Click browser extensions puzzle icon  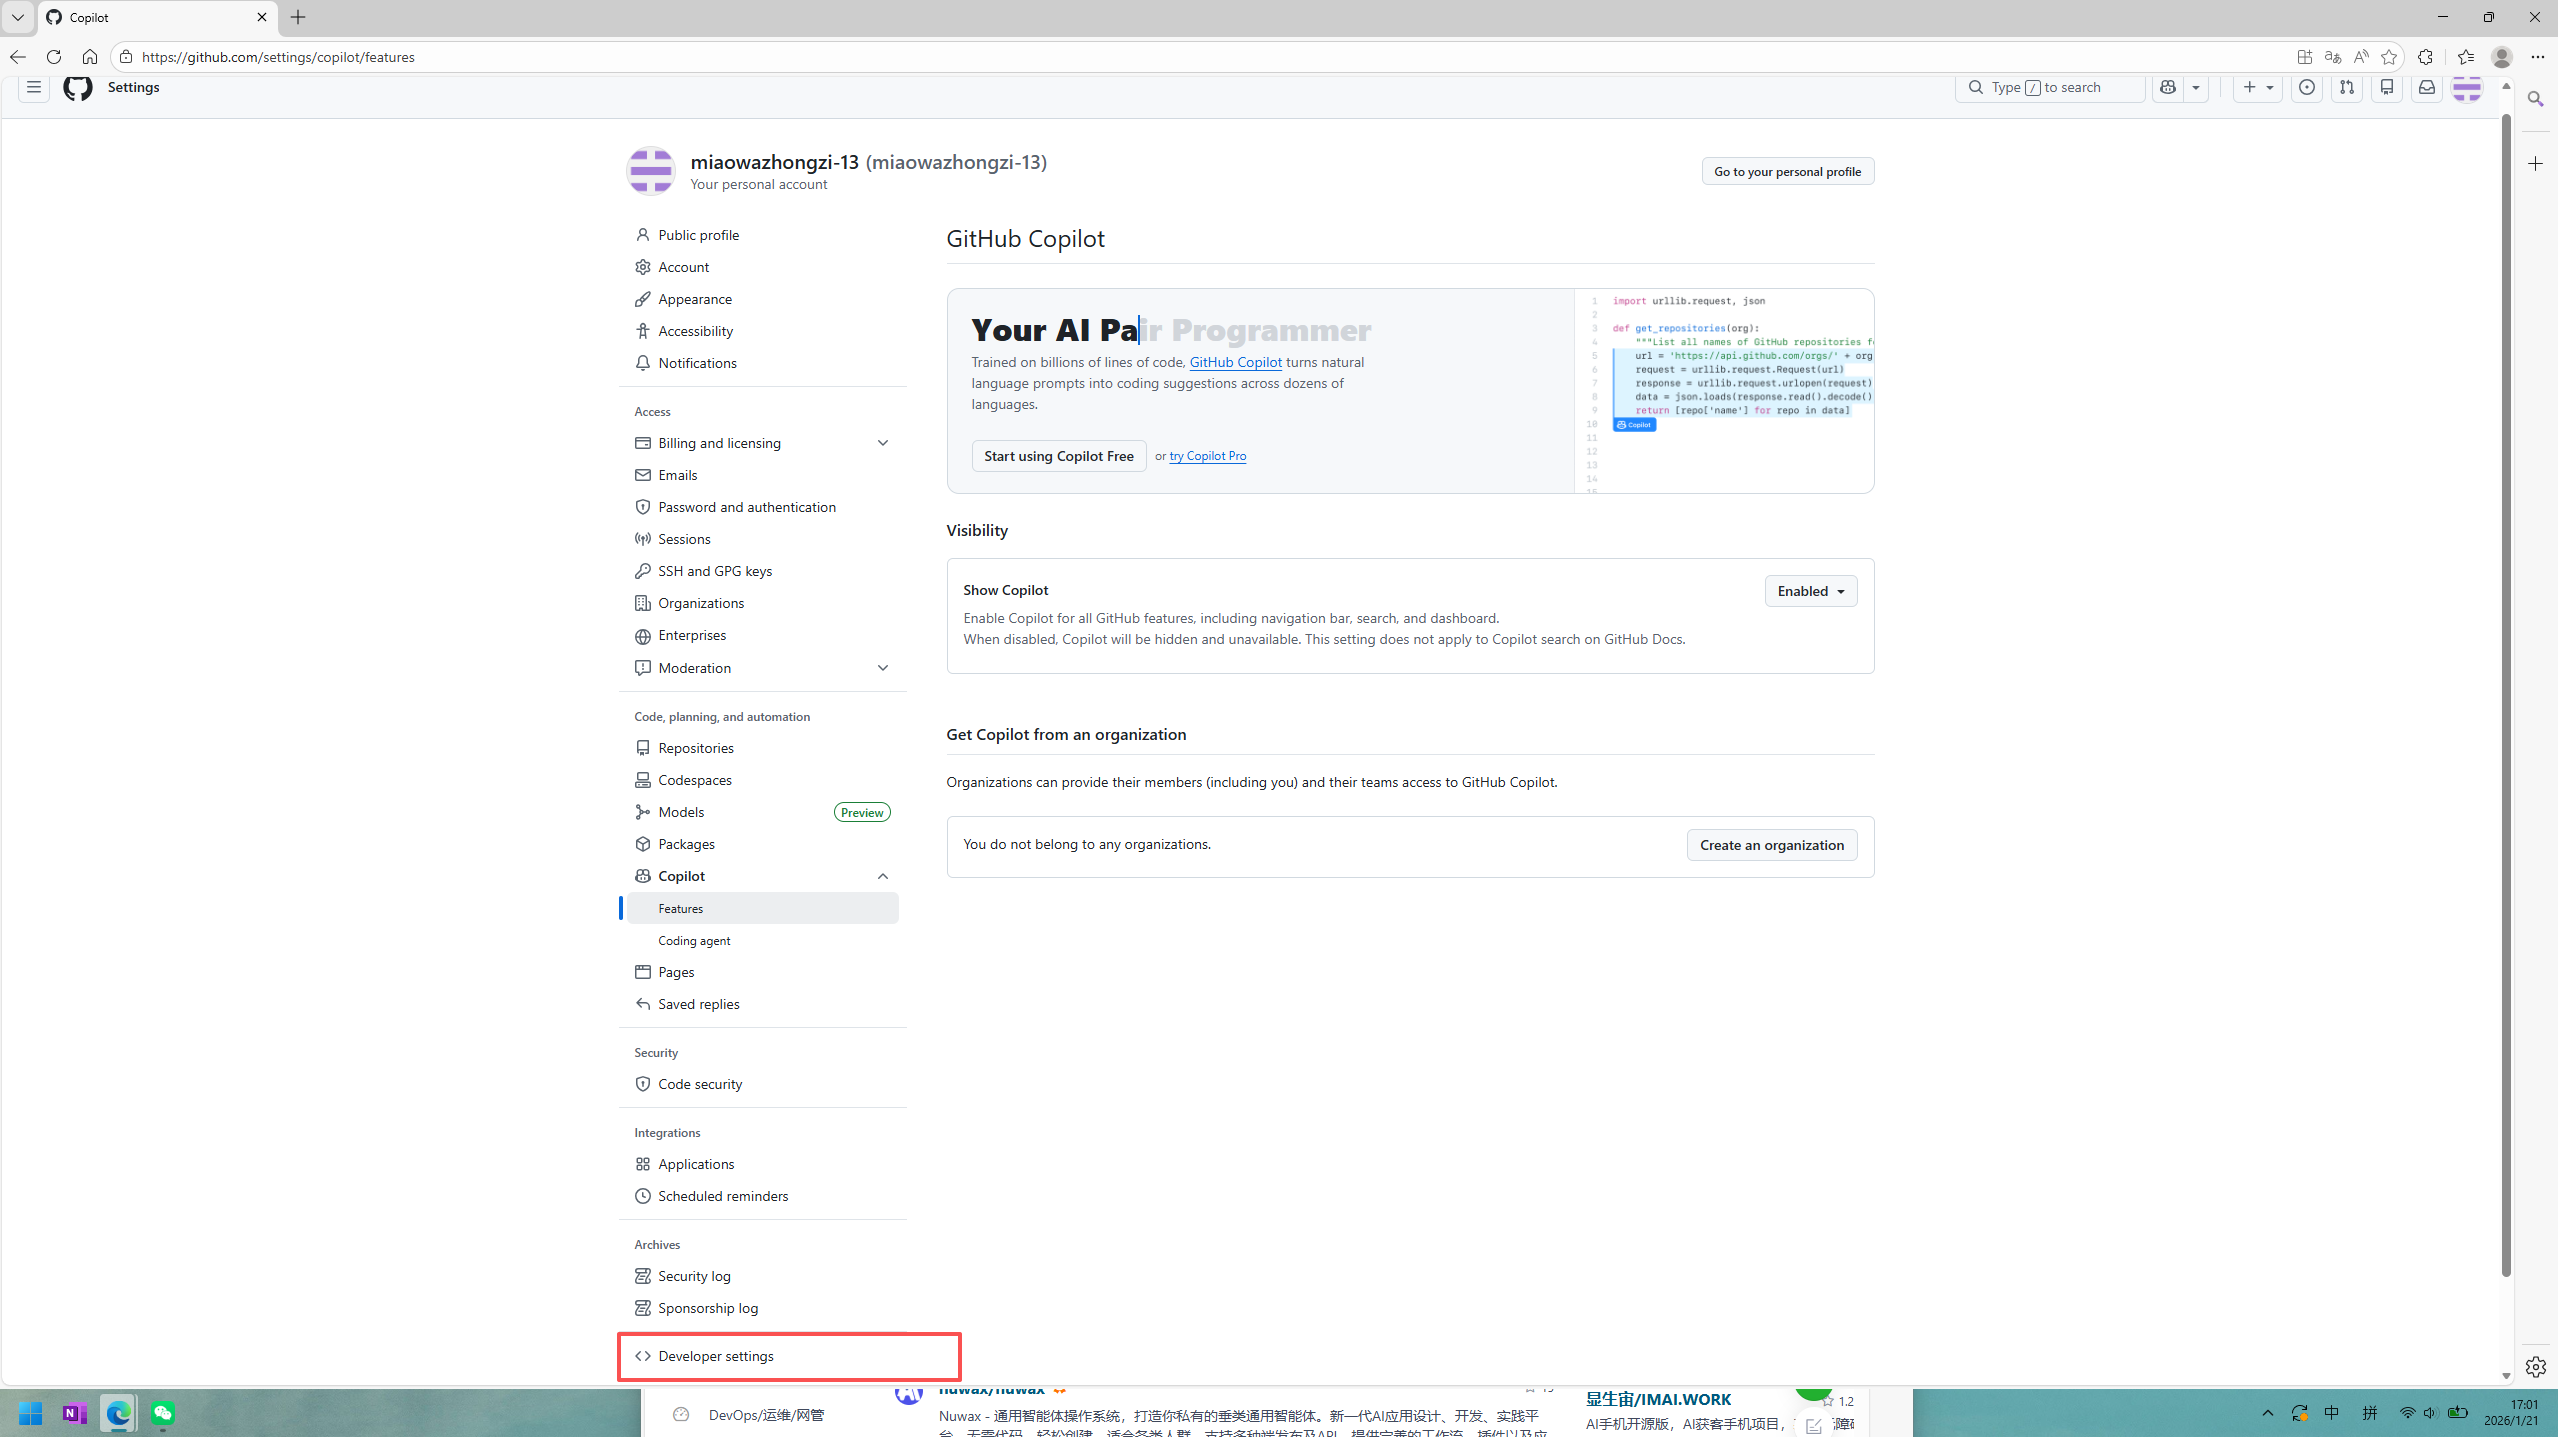pos(2425,57)
